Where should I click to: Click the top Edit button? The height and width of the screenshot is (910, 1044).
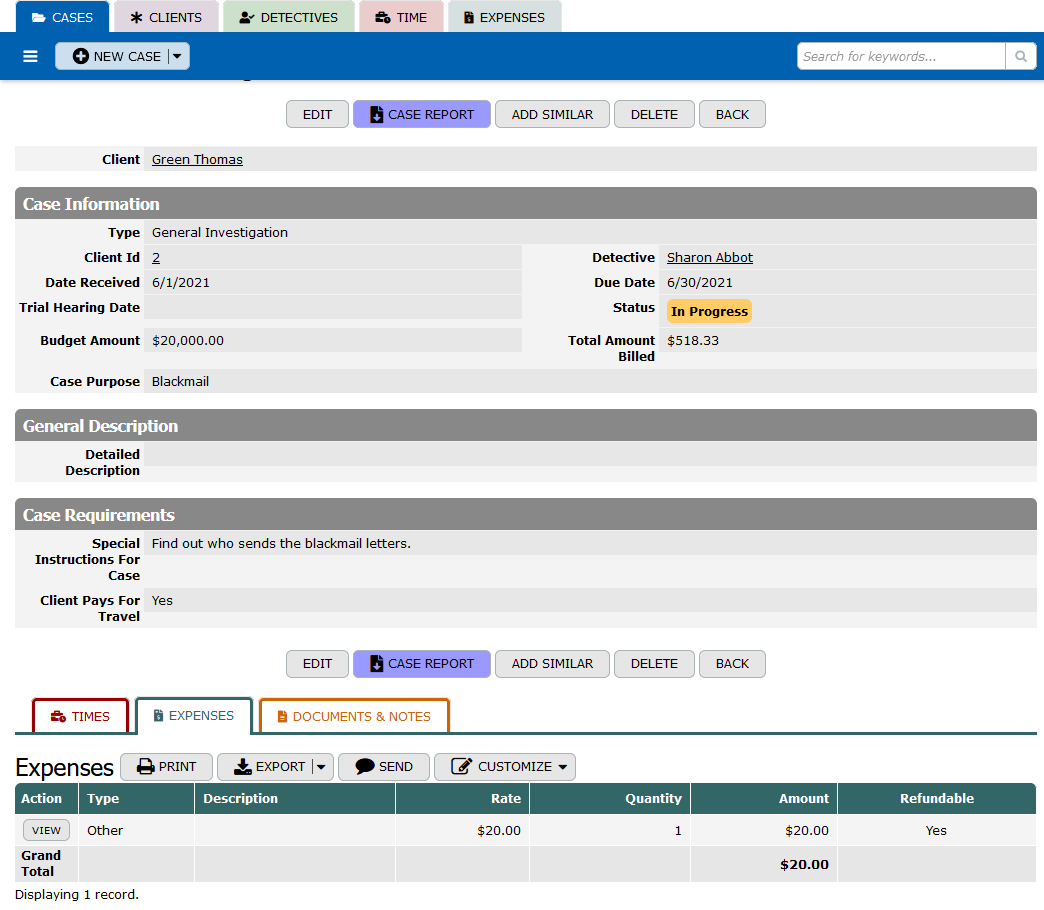point(317,114)
